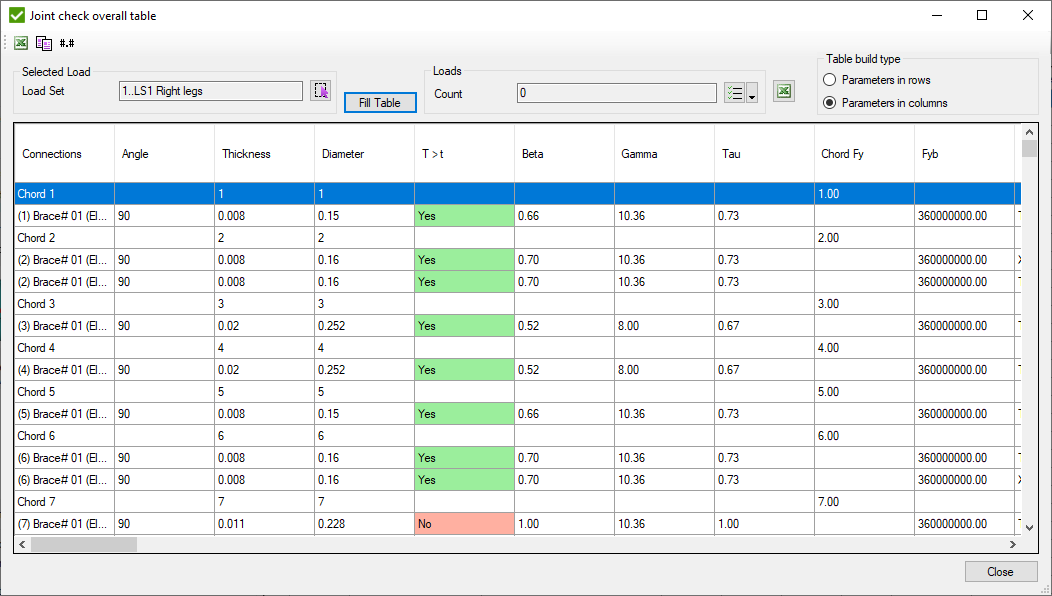
Task: Click the number format #.# icon
Action: point(67,43)
